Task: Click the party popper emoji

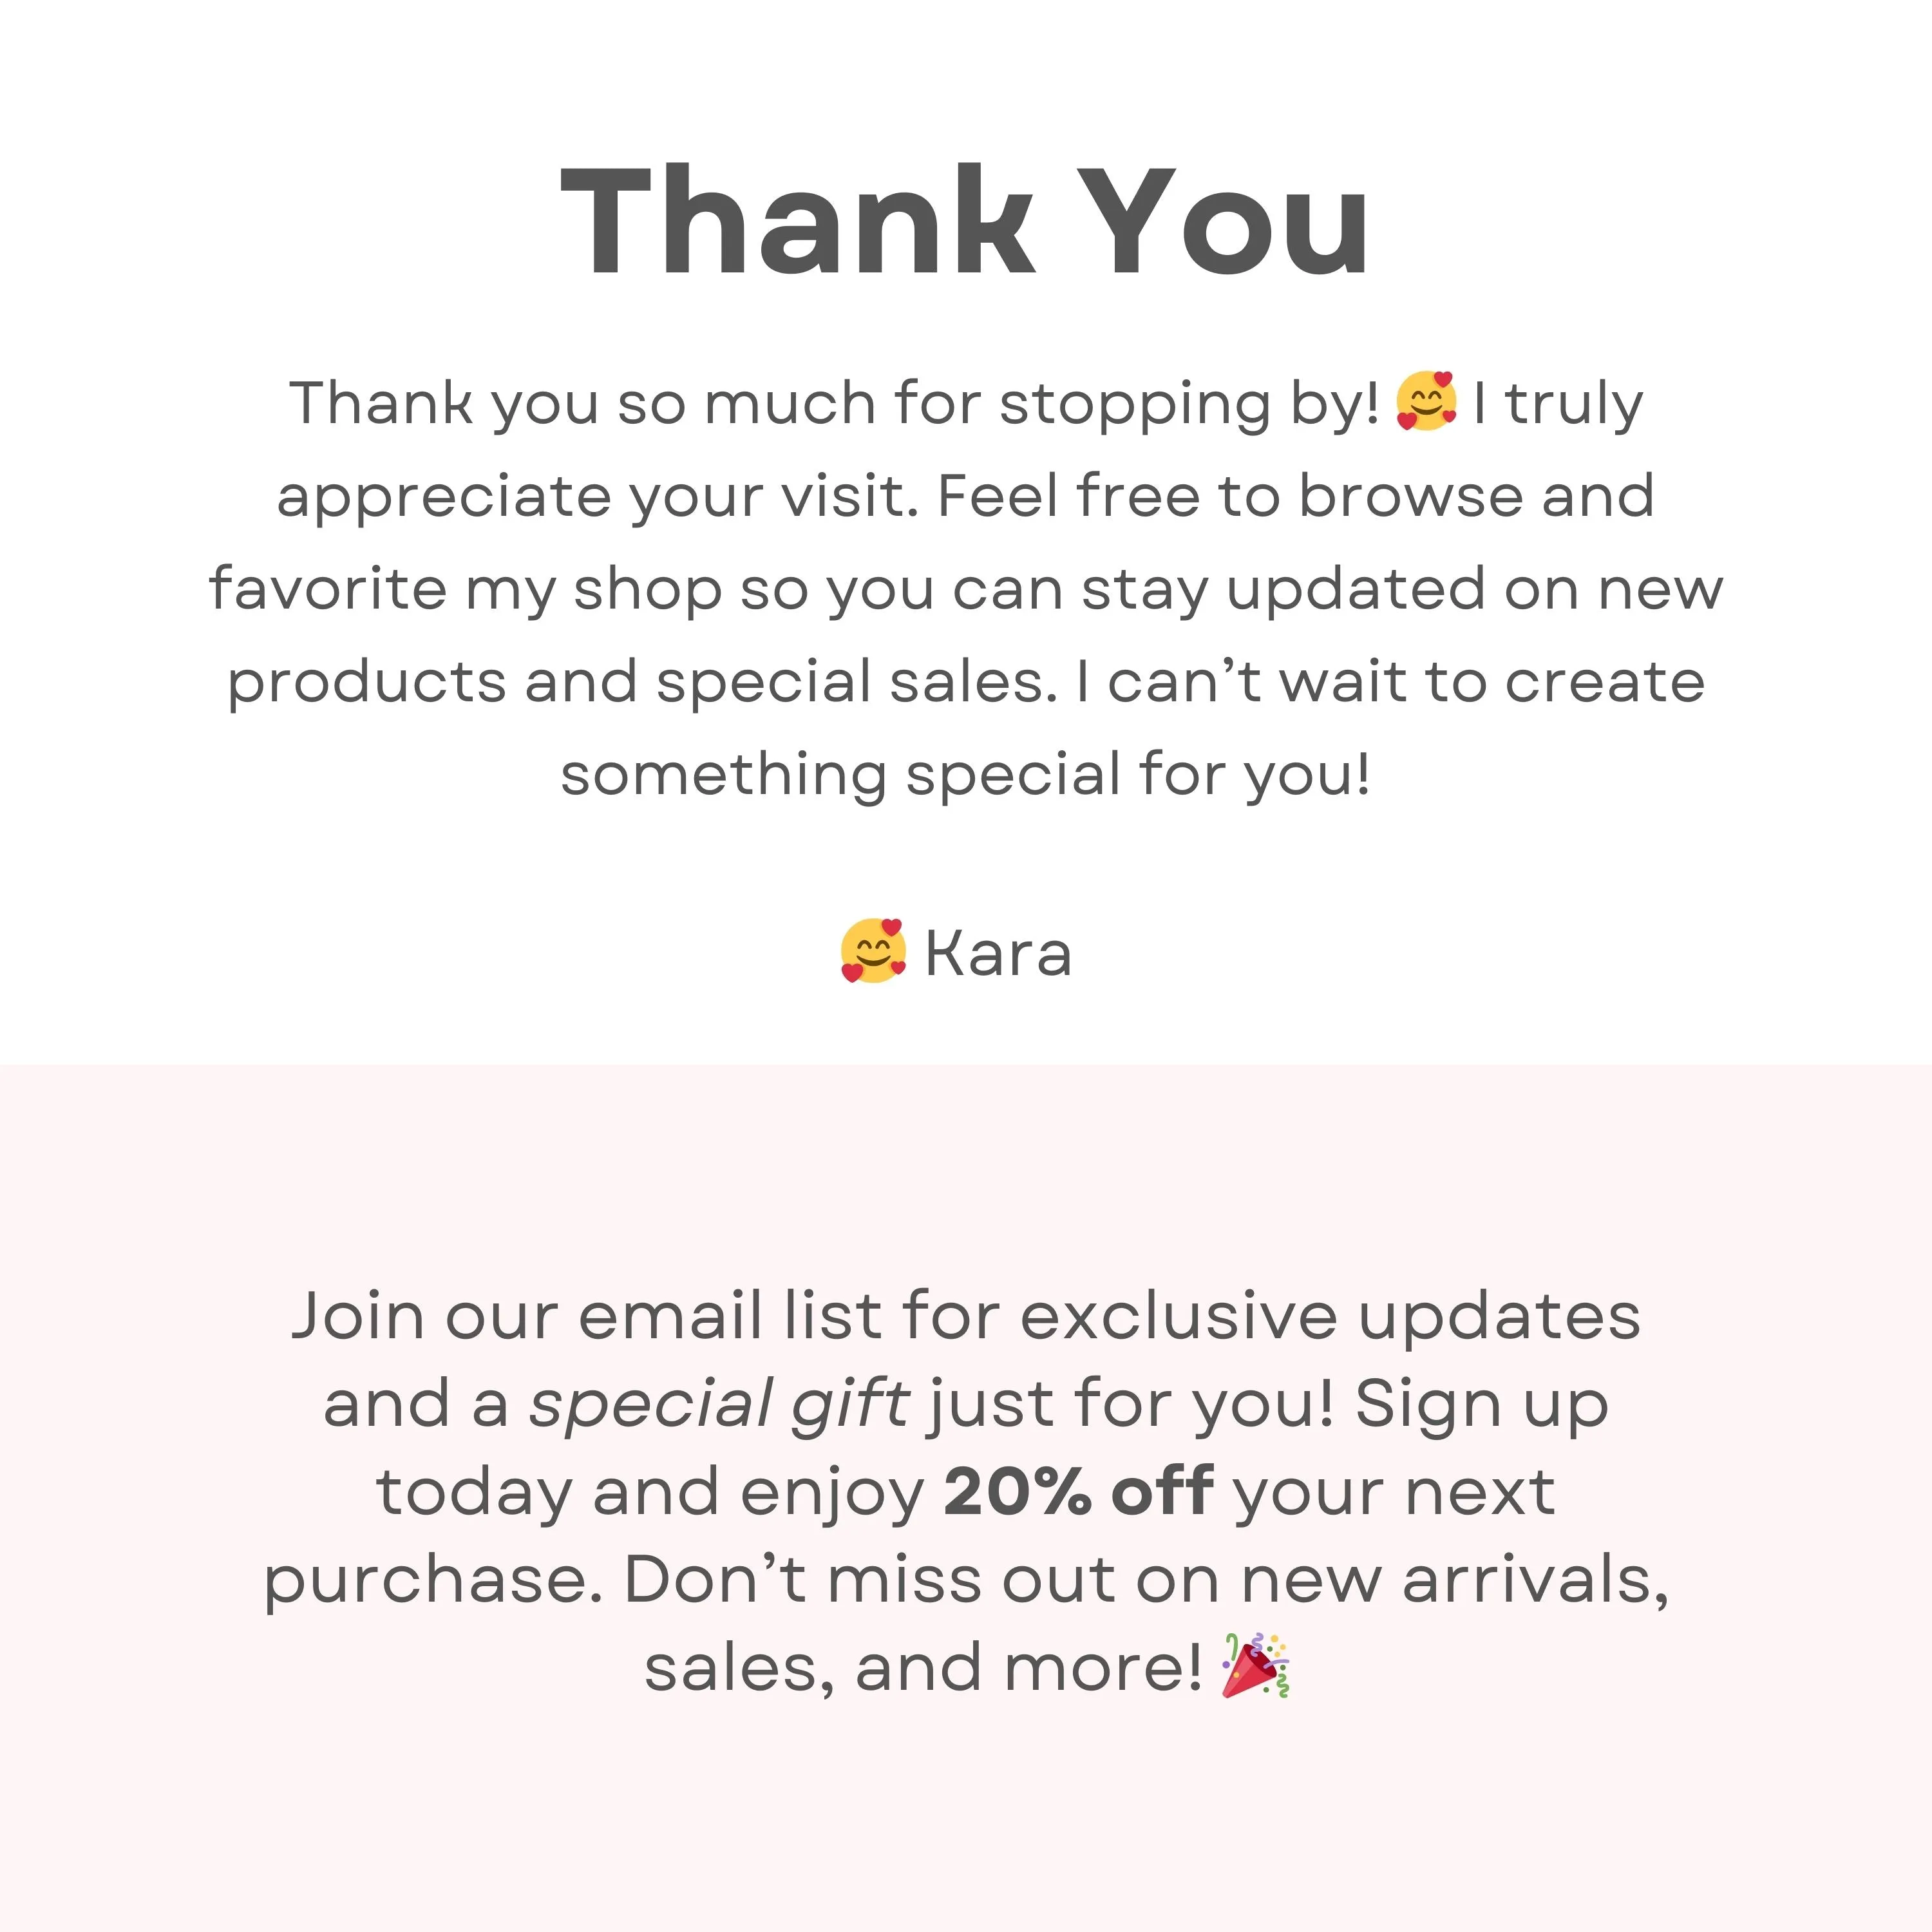Action: coord(1256,1666)
